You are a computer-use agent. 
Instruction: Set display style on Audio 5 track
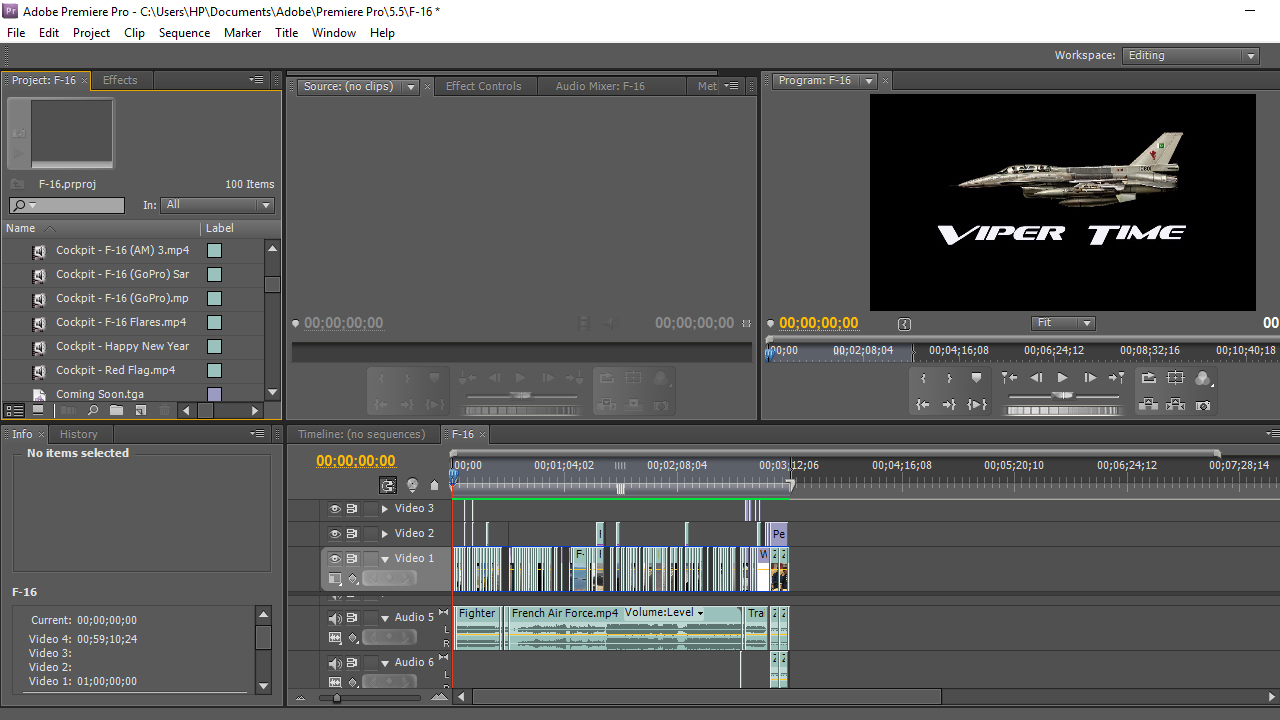click(335, 637)
